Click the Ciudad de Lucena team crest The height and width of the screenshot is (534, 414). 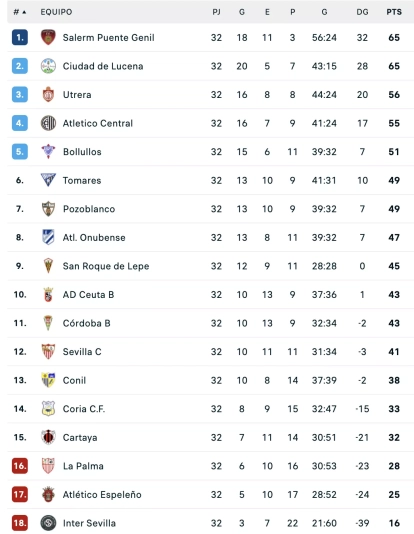pos(48,66)
